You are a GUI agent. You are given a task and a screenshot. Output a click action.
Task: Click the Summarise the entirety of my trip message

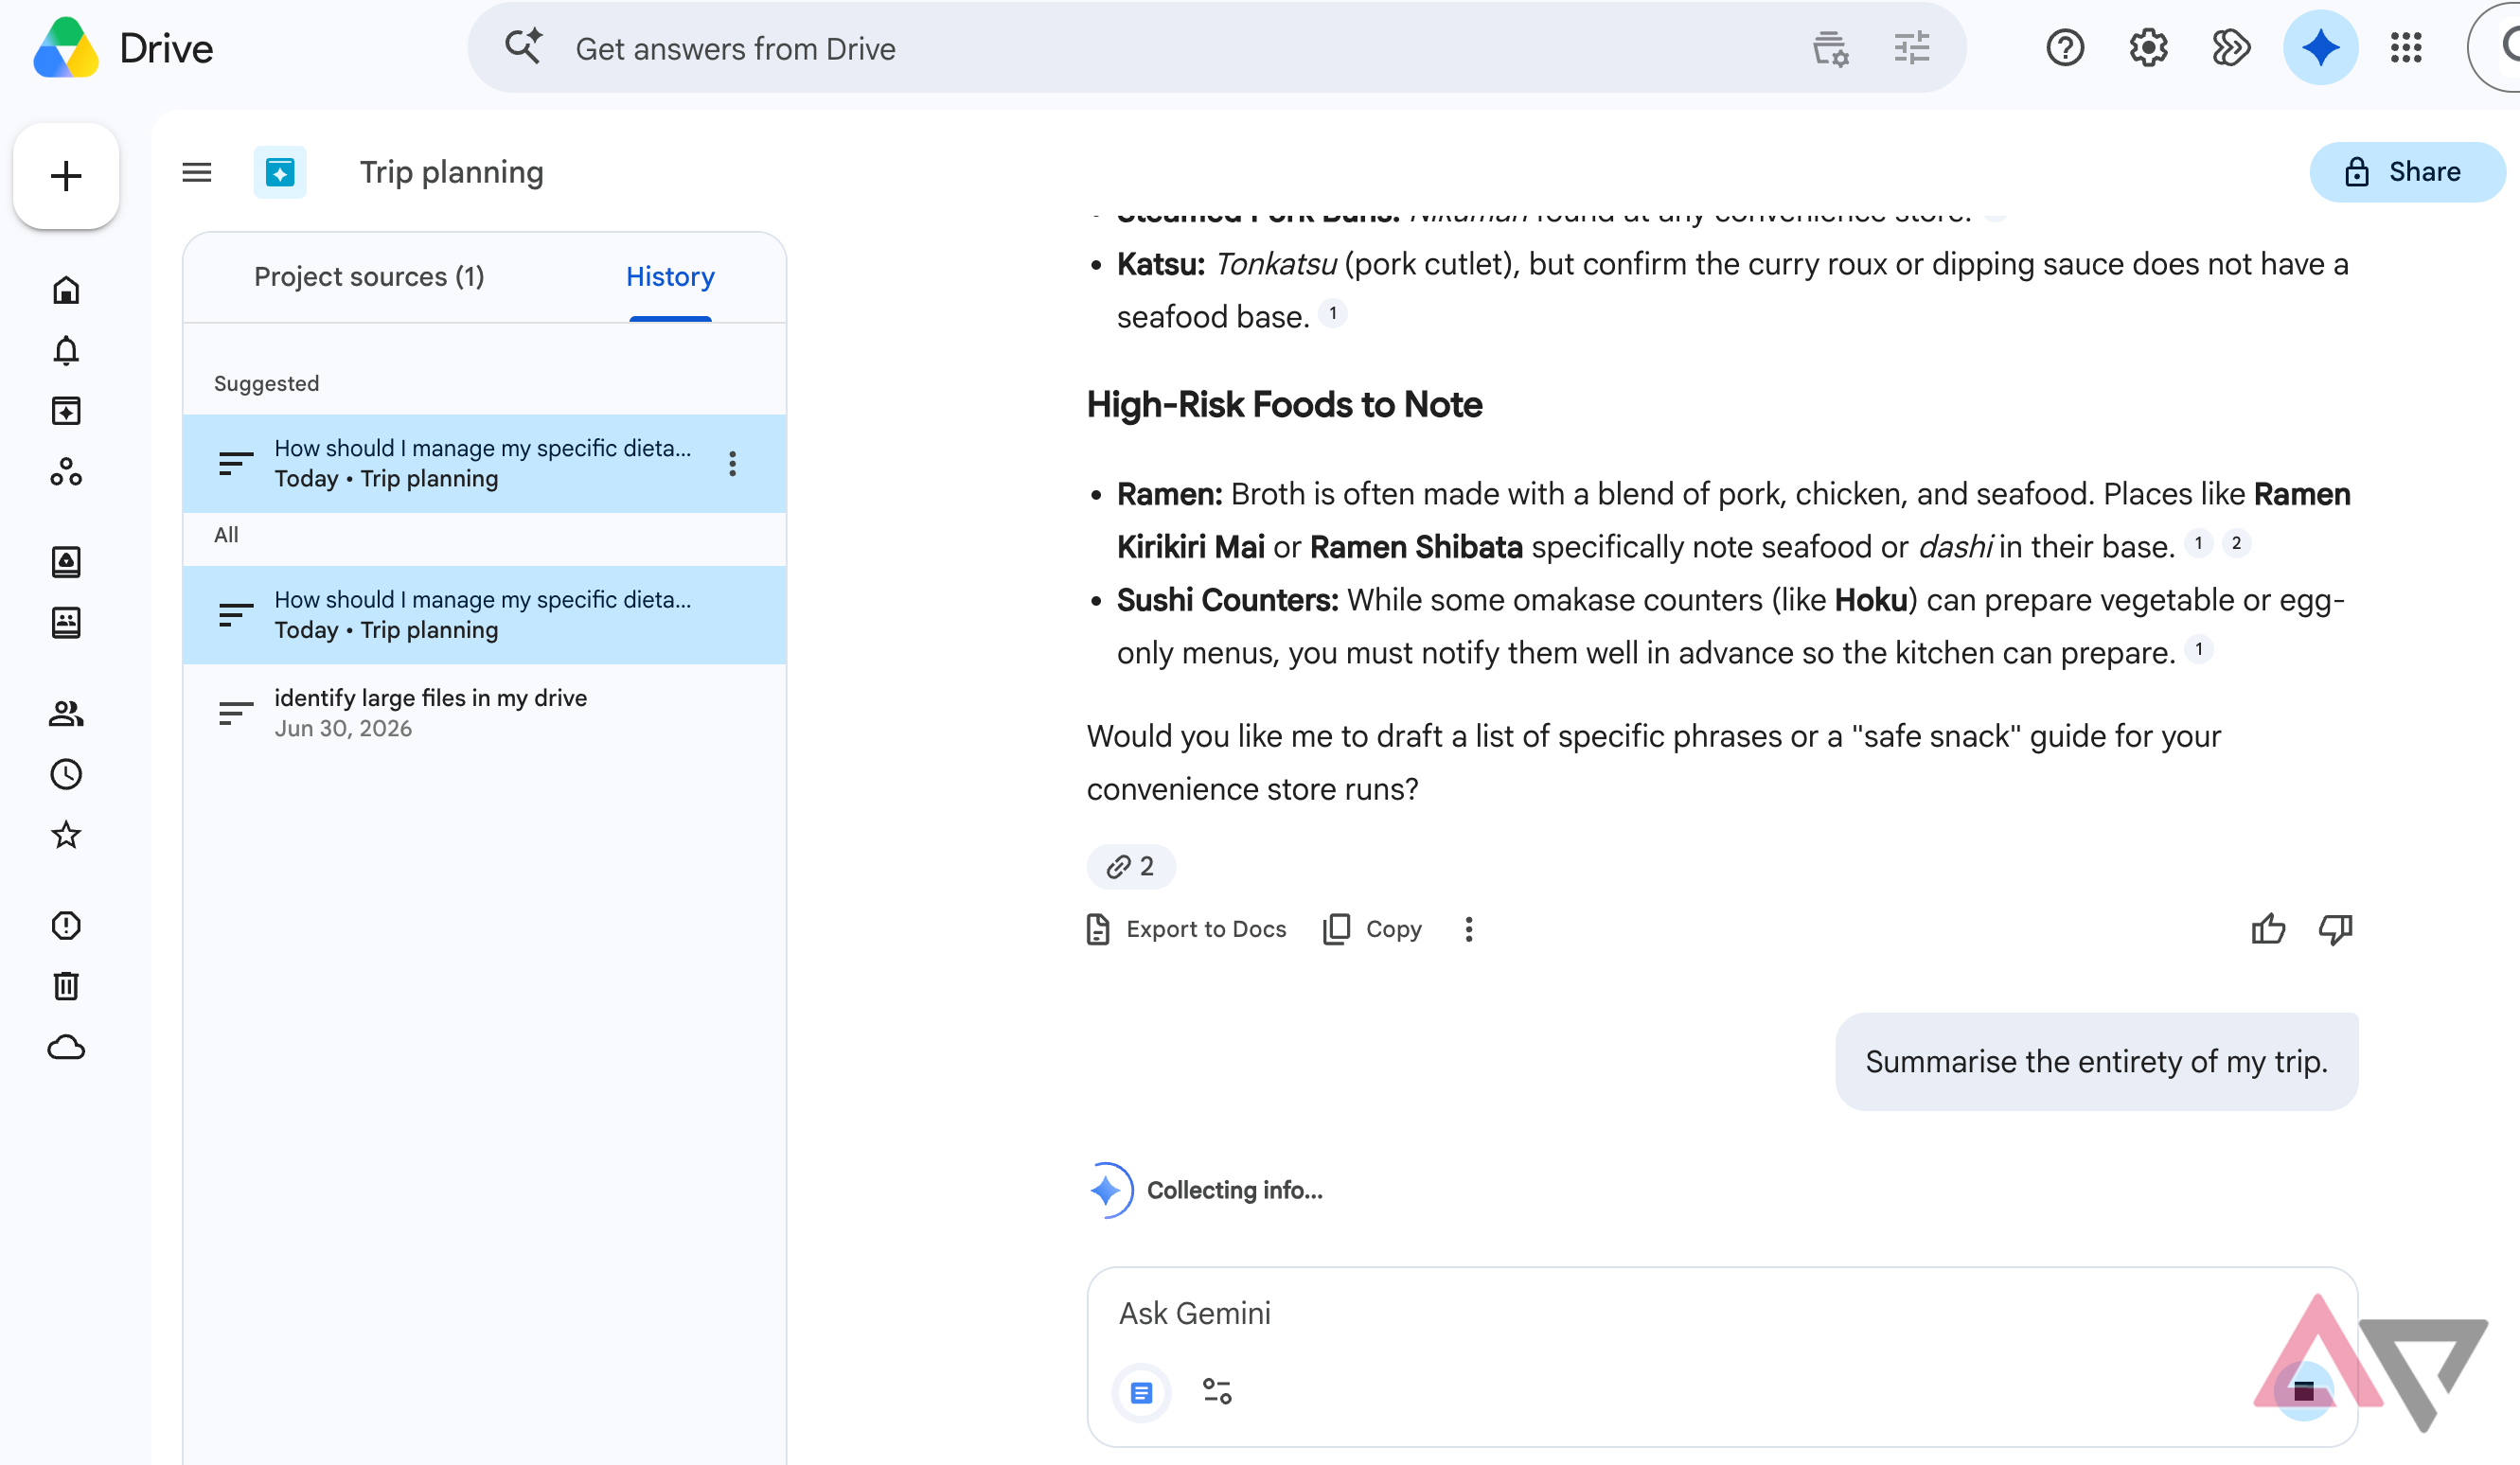(2096, 1061)
